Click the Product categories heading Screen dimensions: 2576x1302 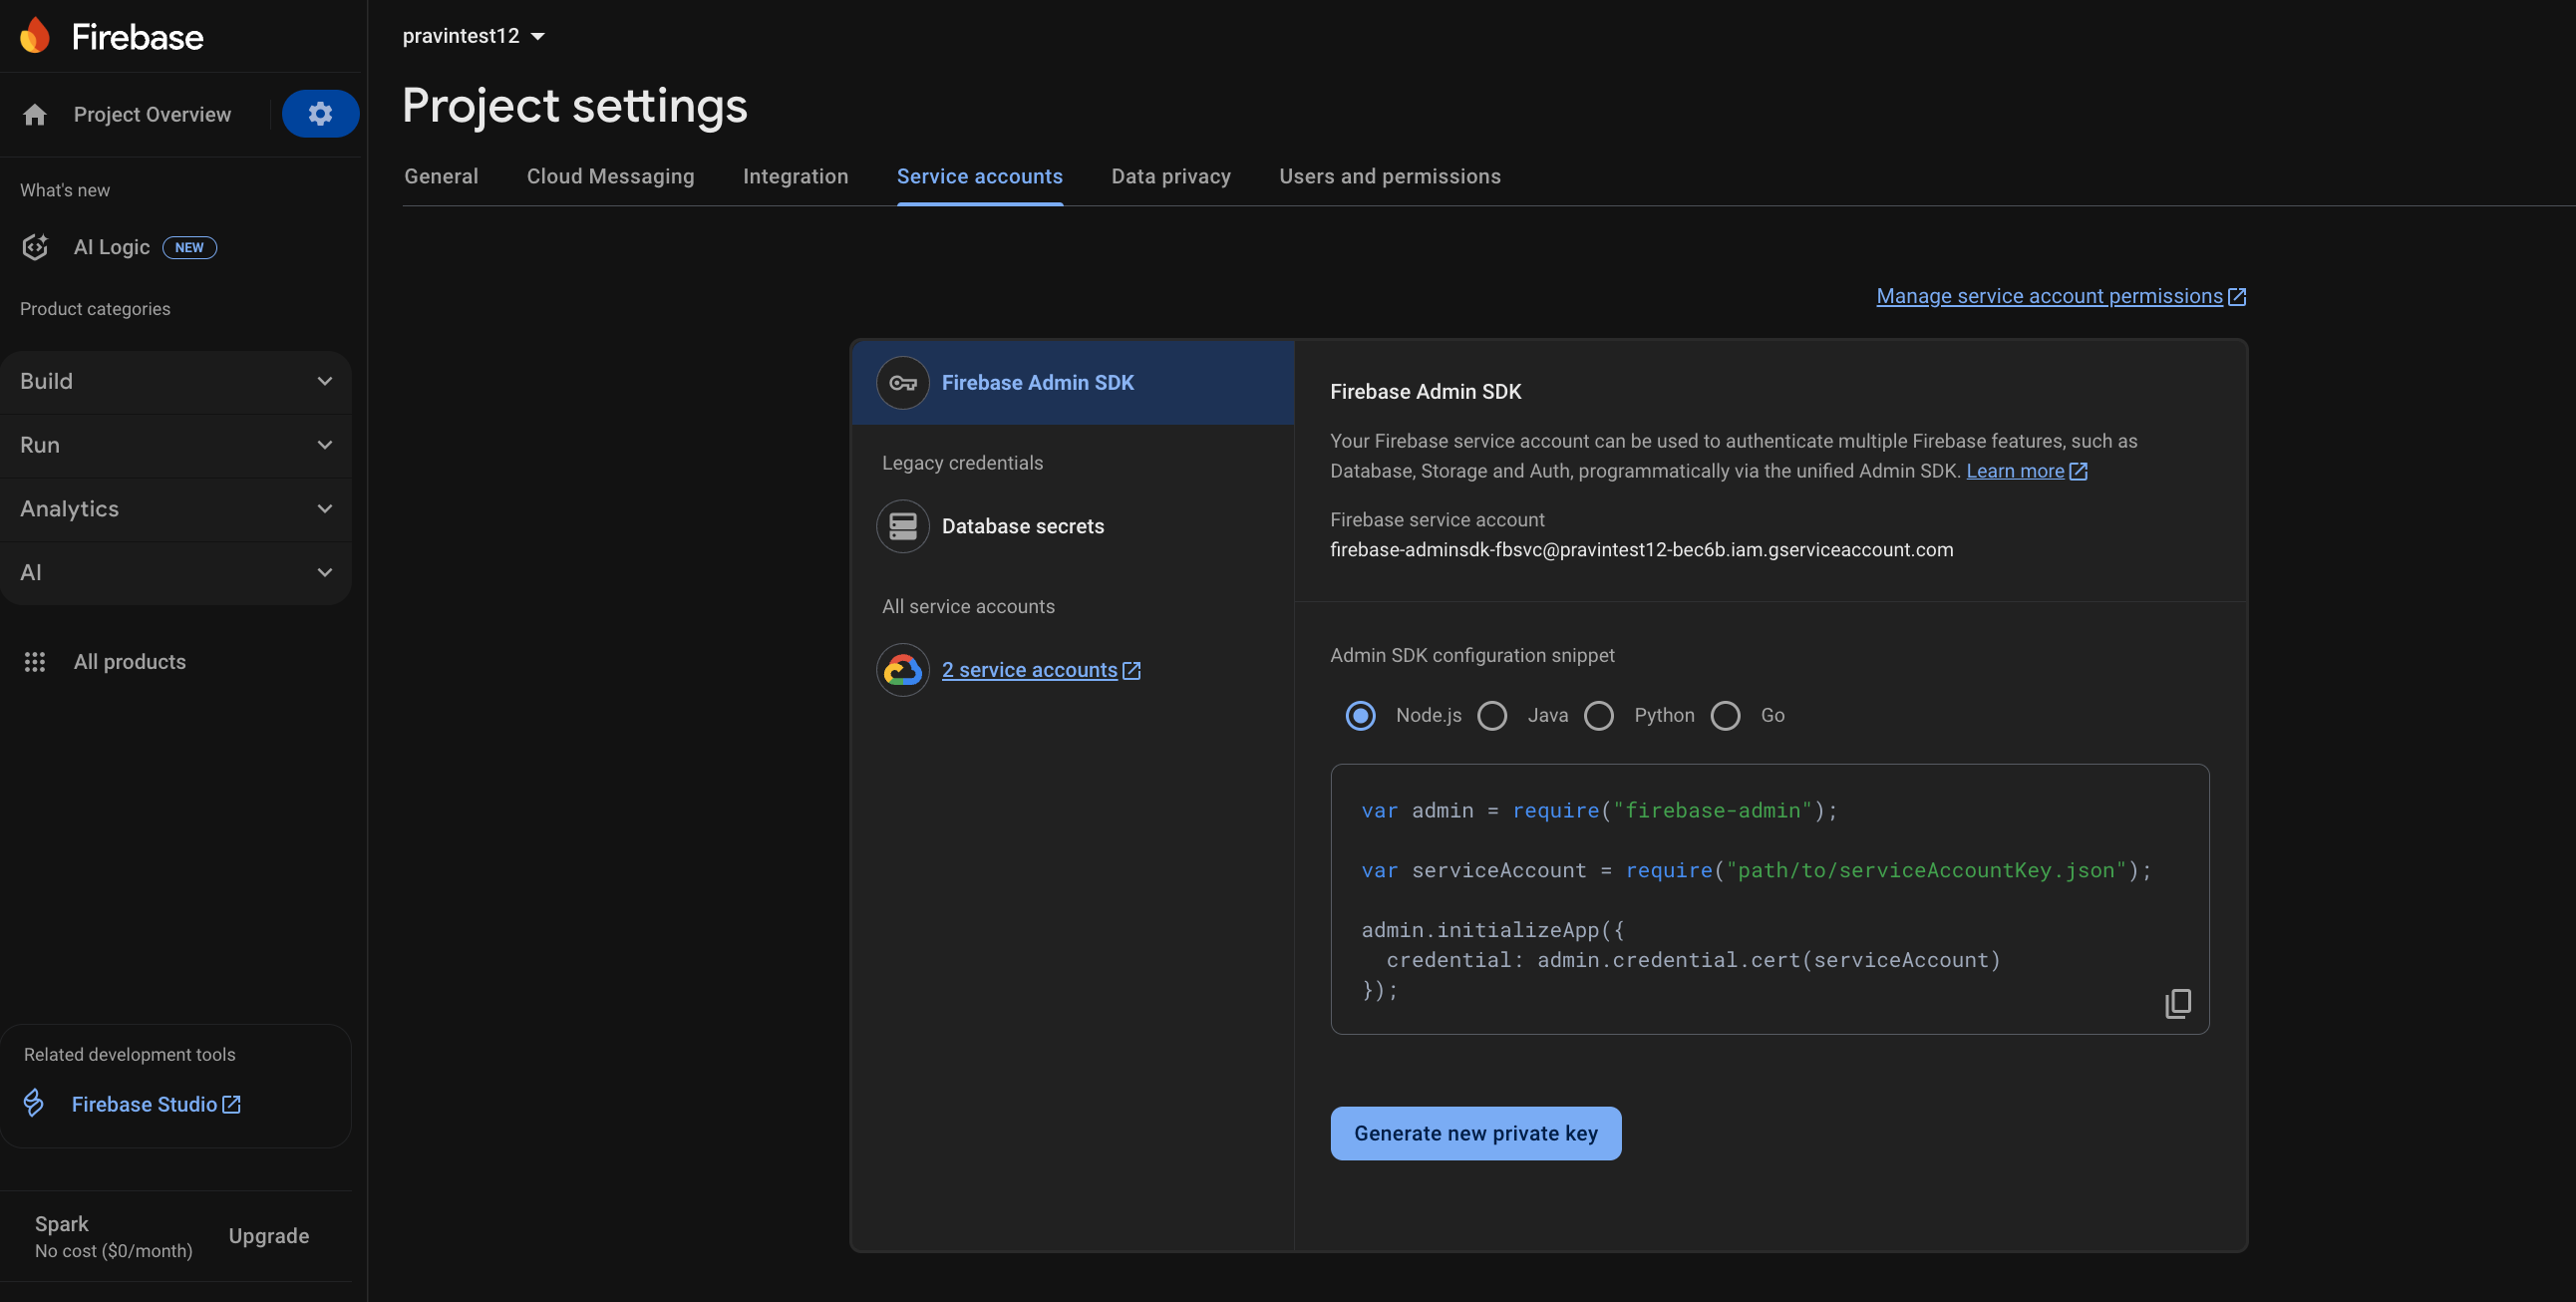click(x=95, y=309)
